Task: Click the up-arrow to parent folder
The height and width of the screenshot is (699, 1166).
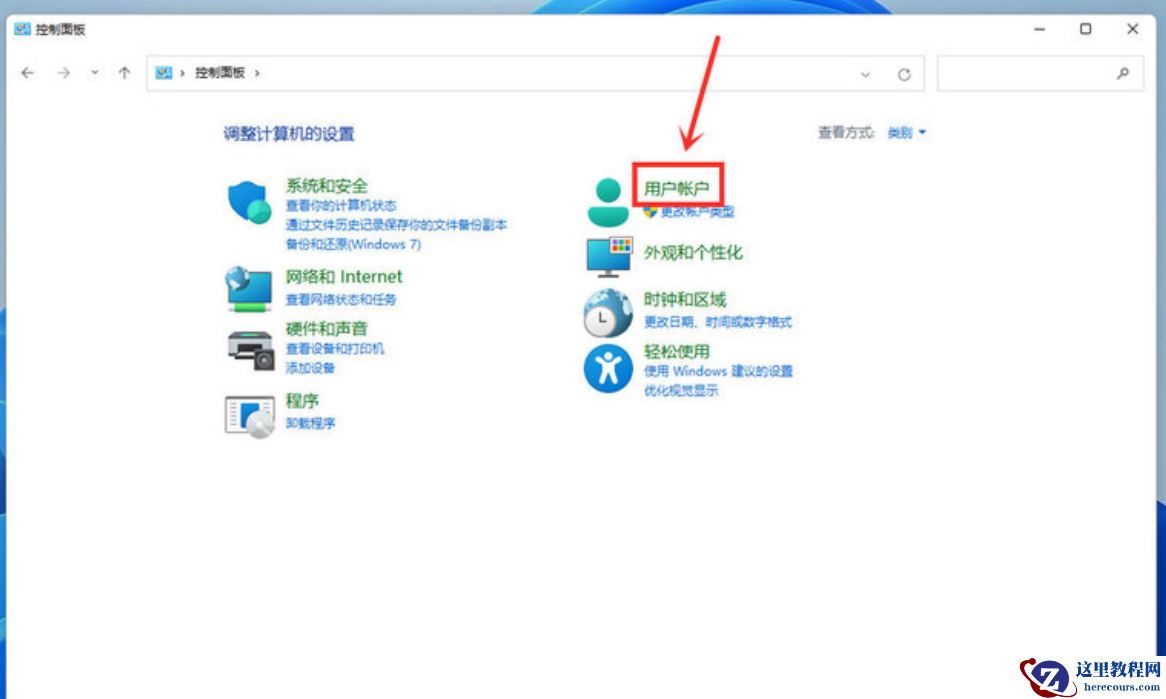Action: (x=122, y=72)
